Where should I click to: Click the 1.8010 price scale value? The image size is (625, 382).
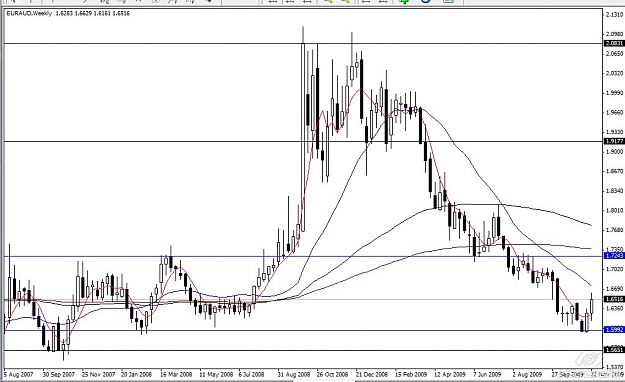pos(614,211)
